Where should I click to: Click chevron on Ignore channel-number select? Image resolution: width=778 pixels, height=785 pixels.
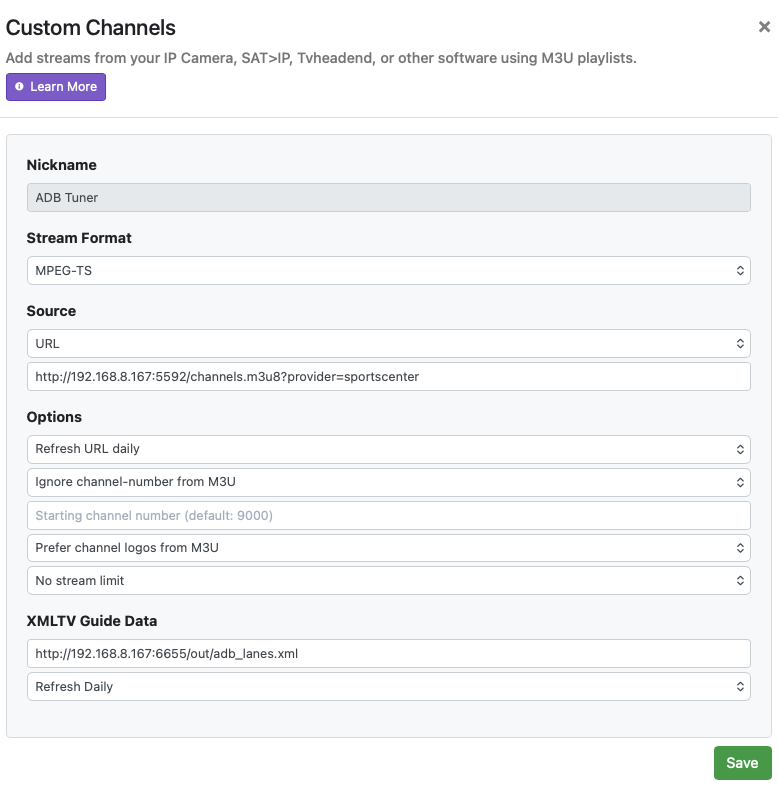pyautogui.click(x=740, y=482)
